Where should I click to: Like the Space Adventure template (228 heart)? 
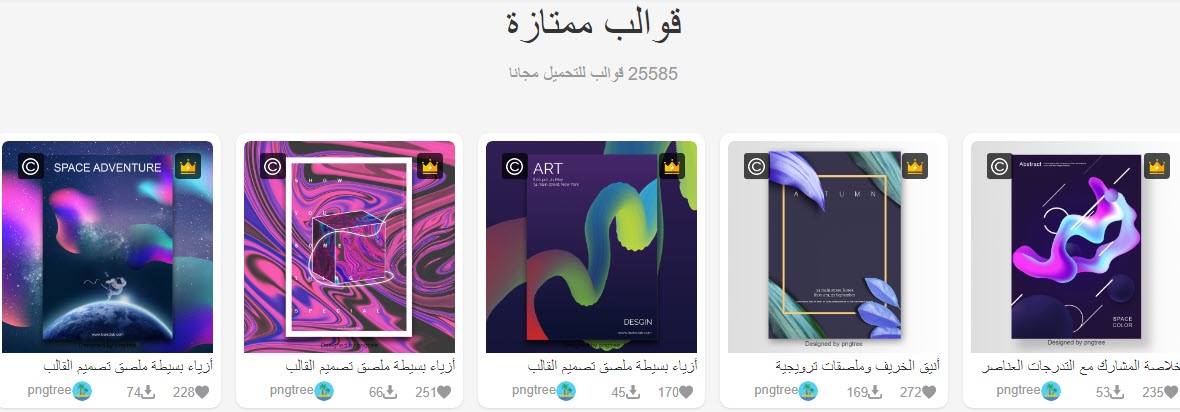tap(202, 392)
